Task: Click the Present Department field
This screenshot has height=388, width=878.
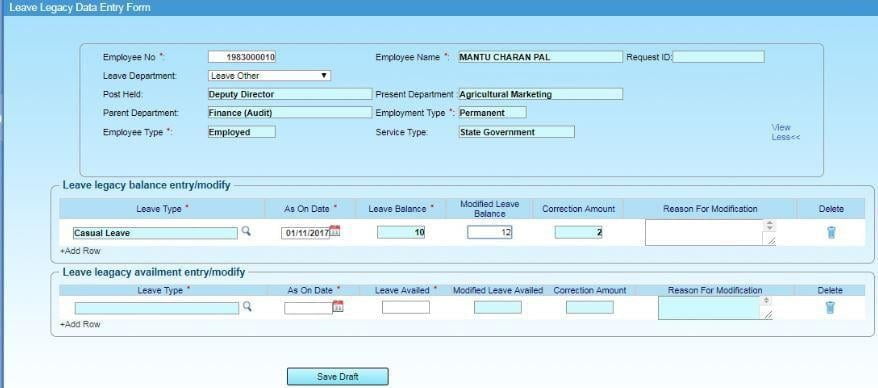Action: pyautogui.click(x=540, y=94)
